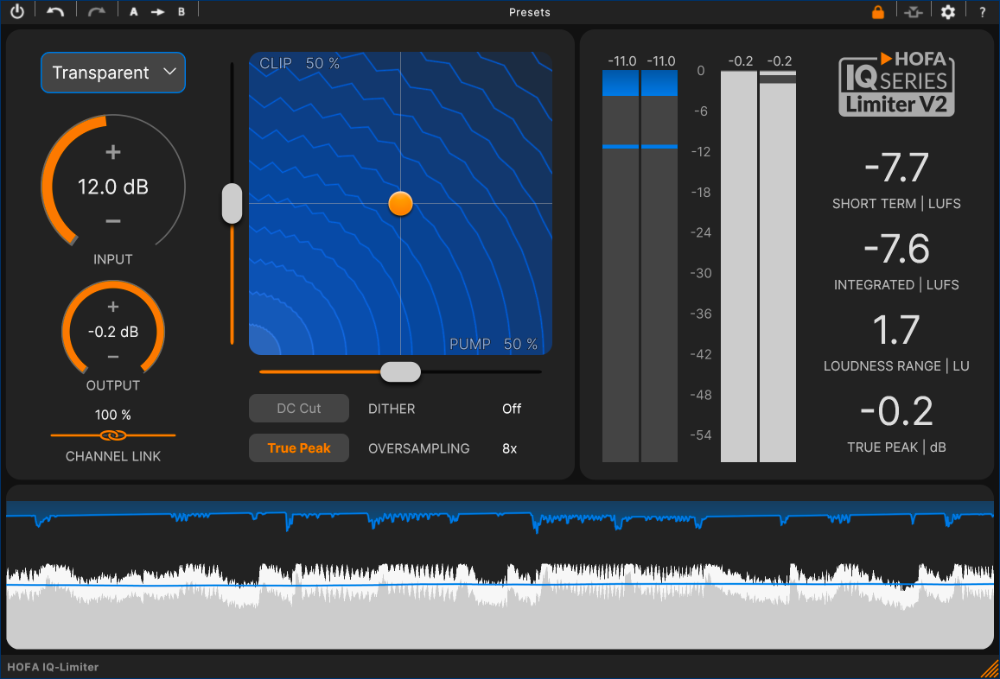
Task: Toggle the plugin power bypass icon
Action: point(17,11)
